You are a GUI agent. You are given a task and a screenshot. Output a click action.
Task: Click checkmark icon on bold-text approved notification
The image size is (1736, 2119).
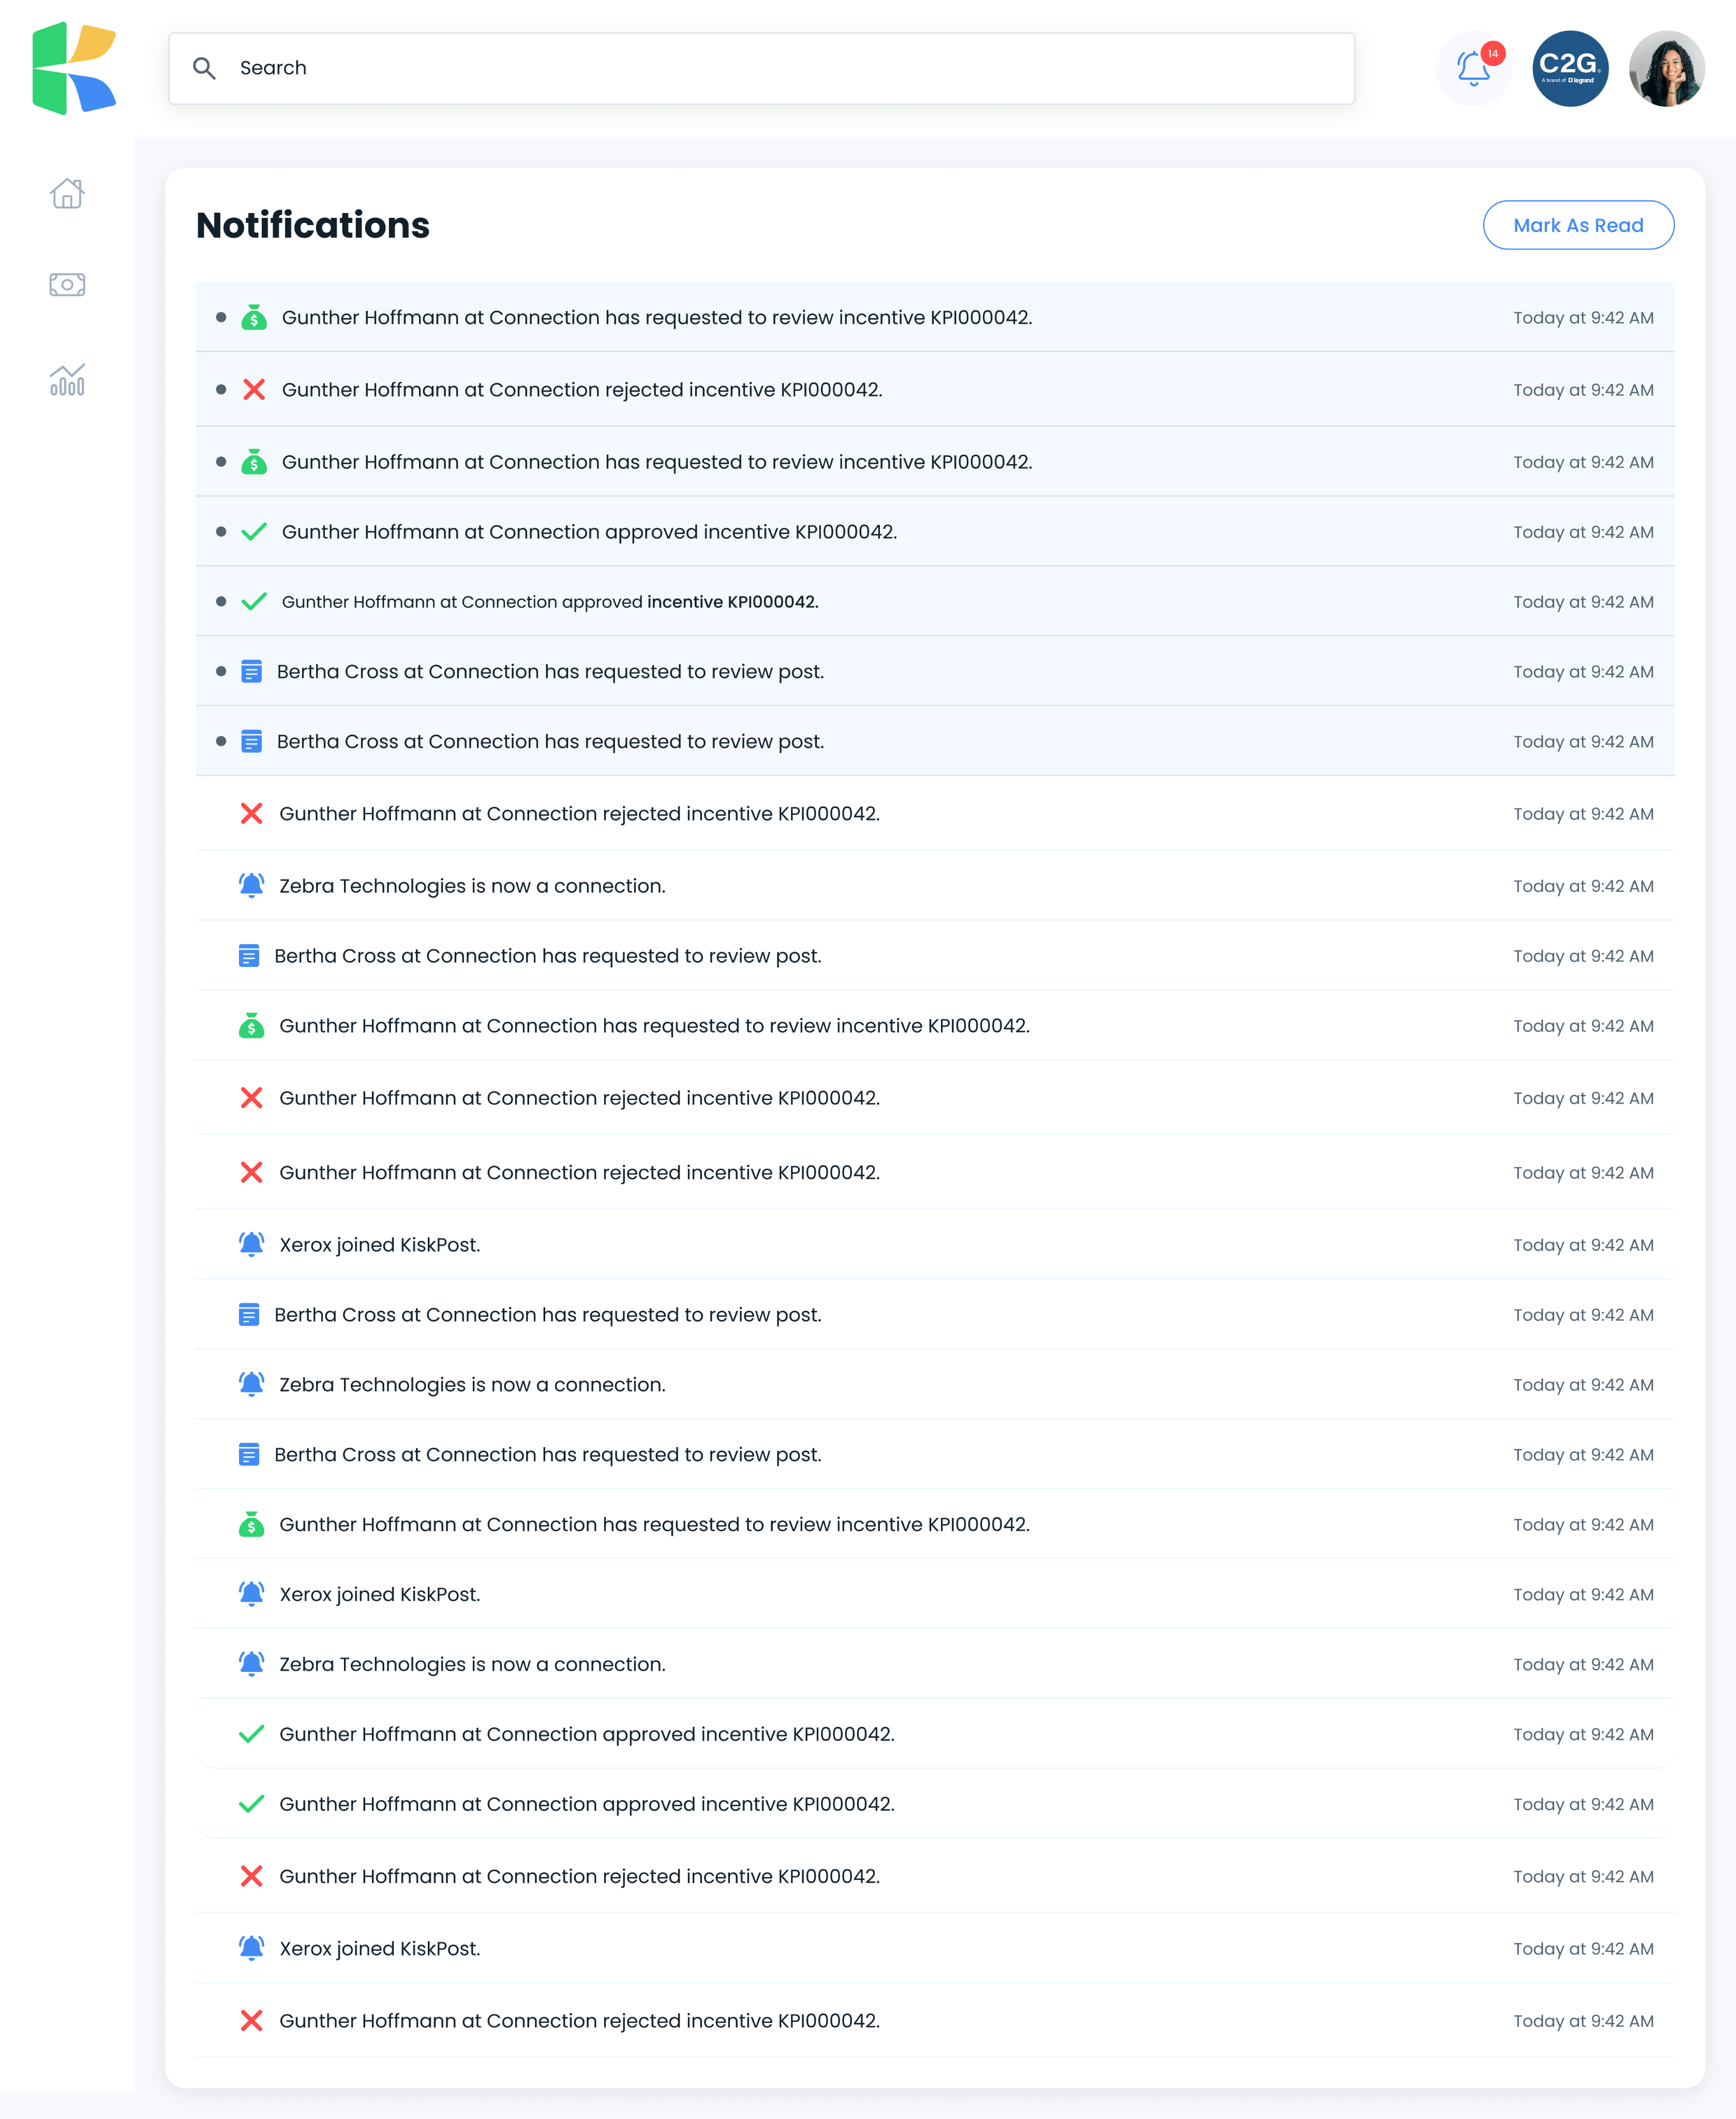click(x=254, y=601)
